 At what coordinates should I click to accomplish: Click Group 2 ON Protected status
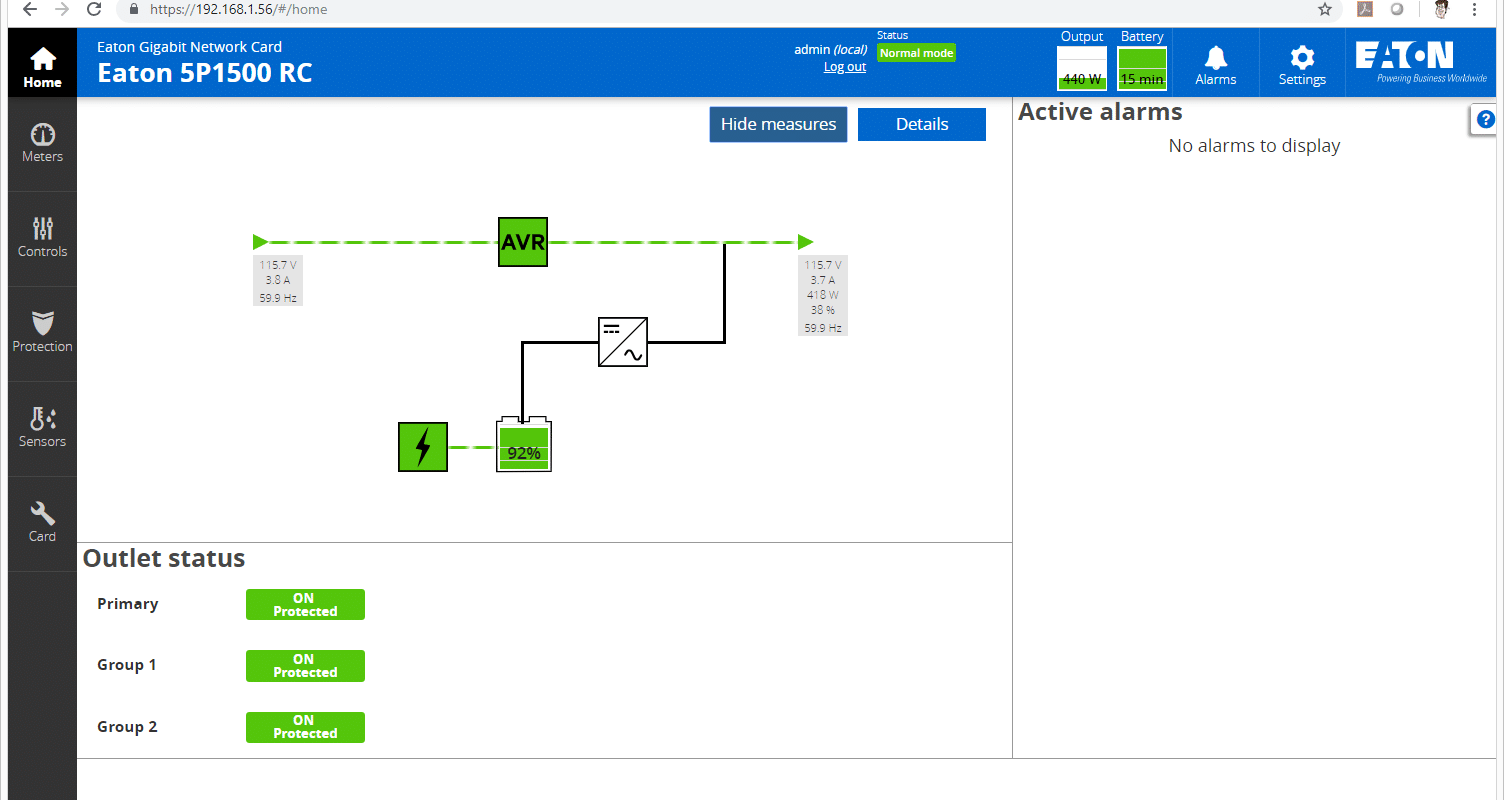305,727
